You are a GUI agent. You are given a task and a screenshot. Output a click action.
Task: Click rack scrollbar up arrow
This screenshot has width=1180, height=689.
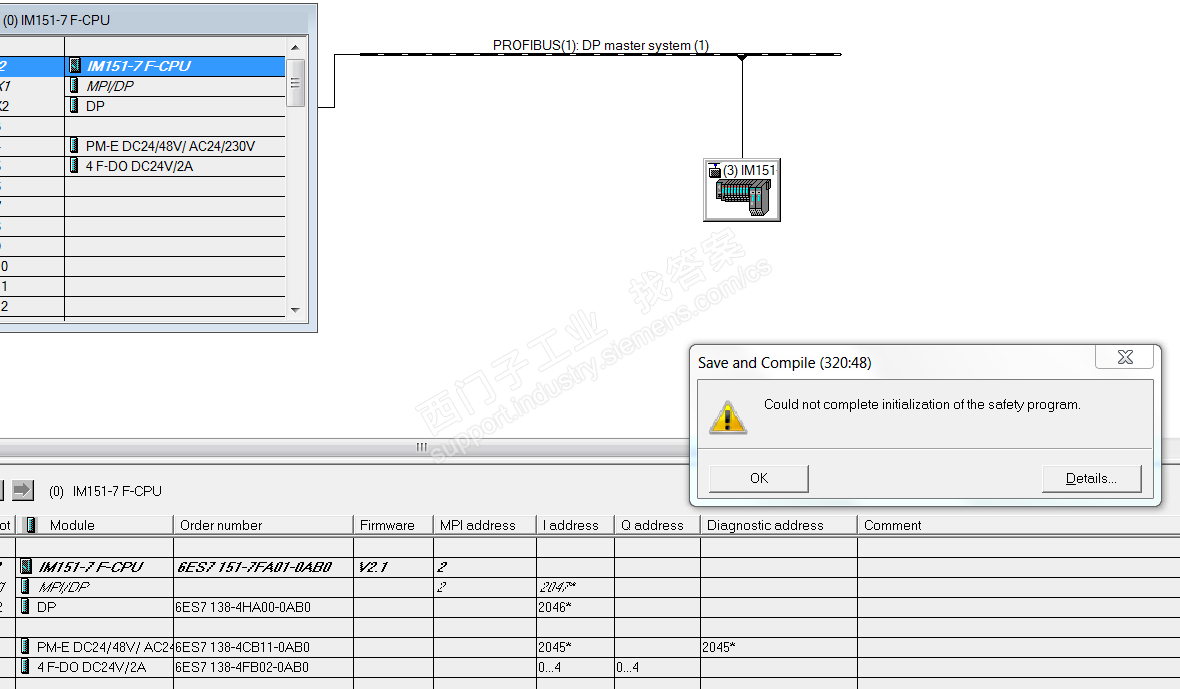(x=295, y=47)
